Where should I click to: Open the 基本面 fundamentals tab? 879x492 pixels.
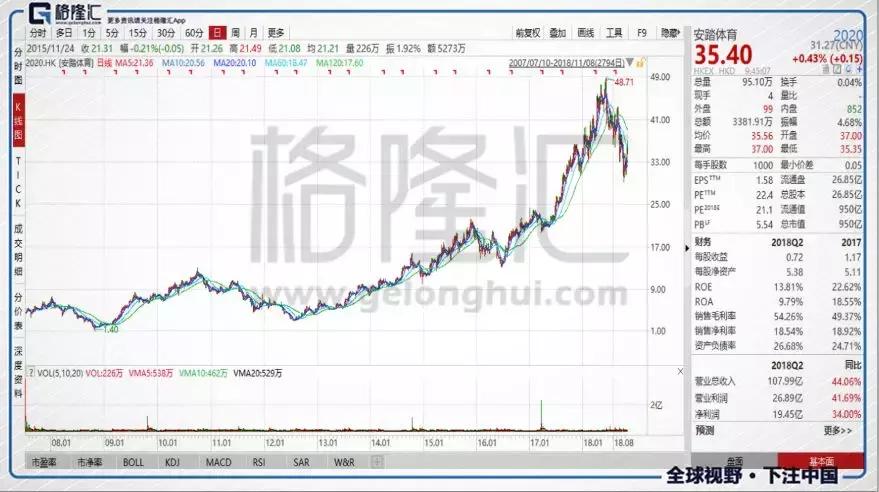click(821, 461)
